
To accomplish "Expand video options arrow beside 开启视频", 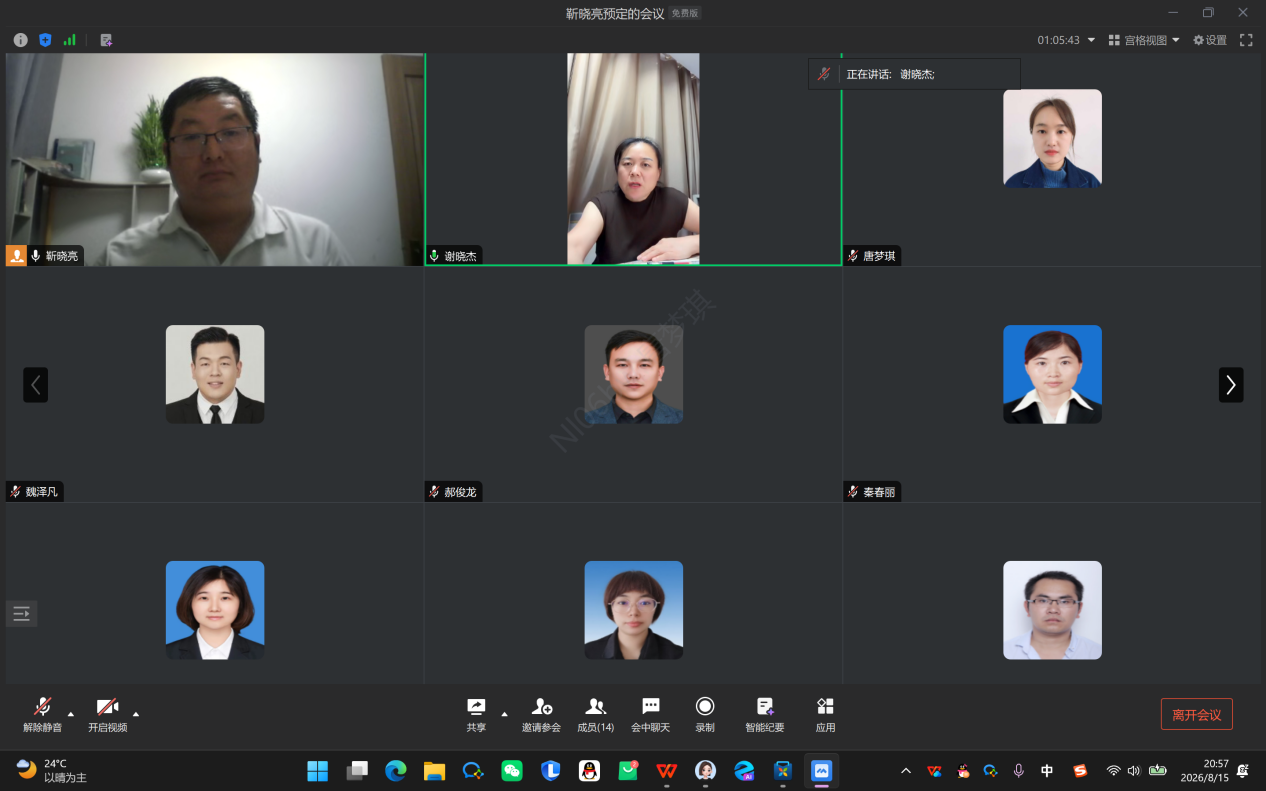I will click(136, 714).
